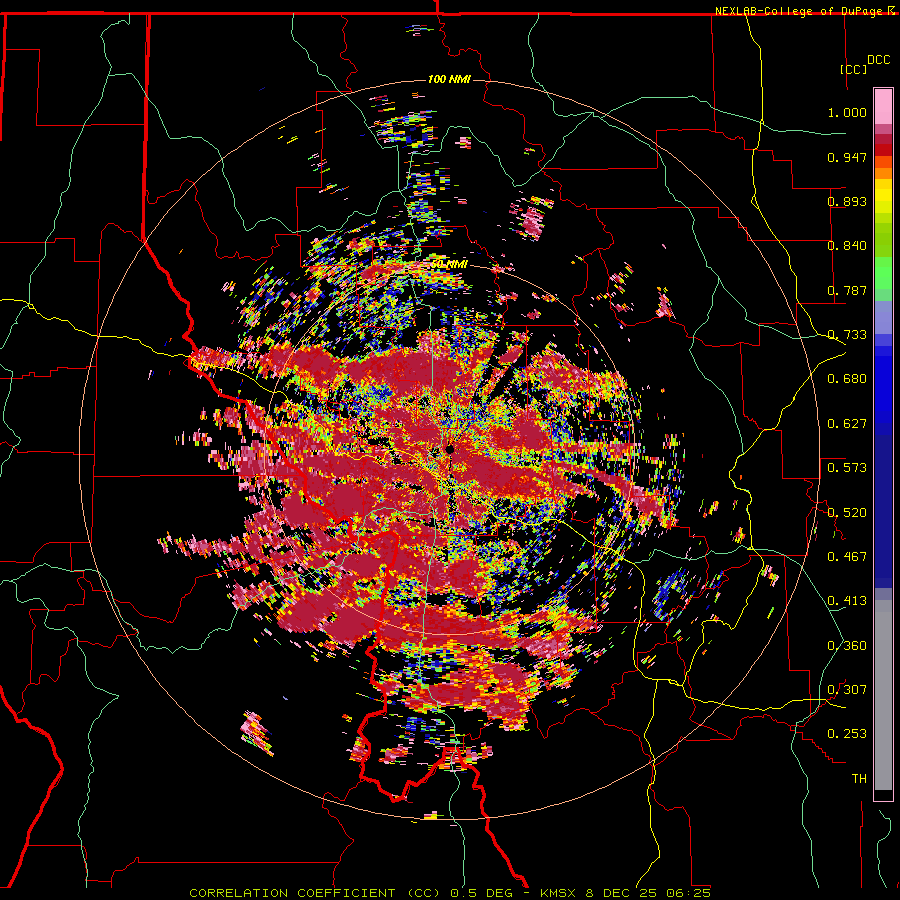Click the 0.893 scale value
The height and width of the screenshot is (900, 900).
(847, 201)
